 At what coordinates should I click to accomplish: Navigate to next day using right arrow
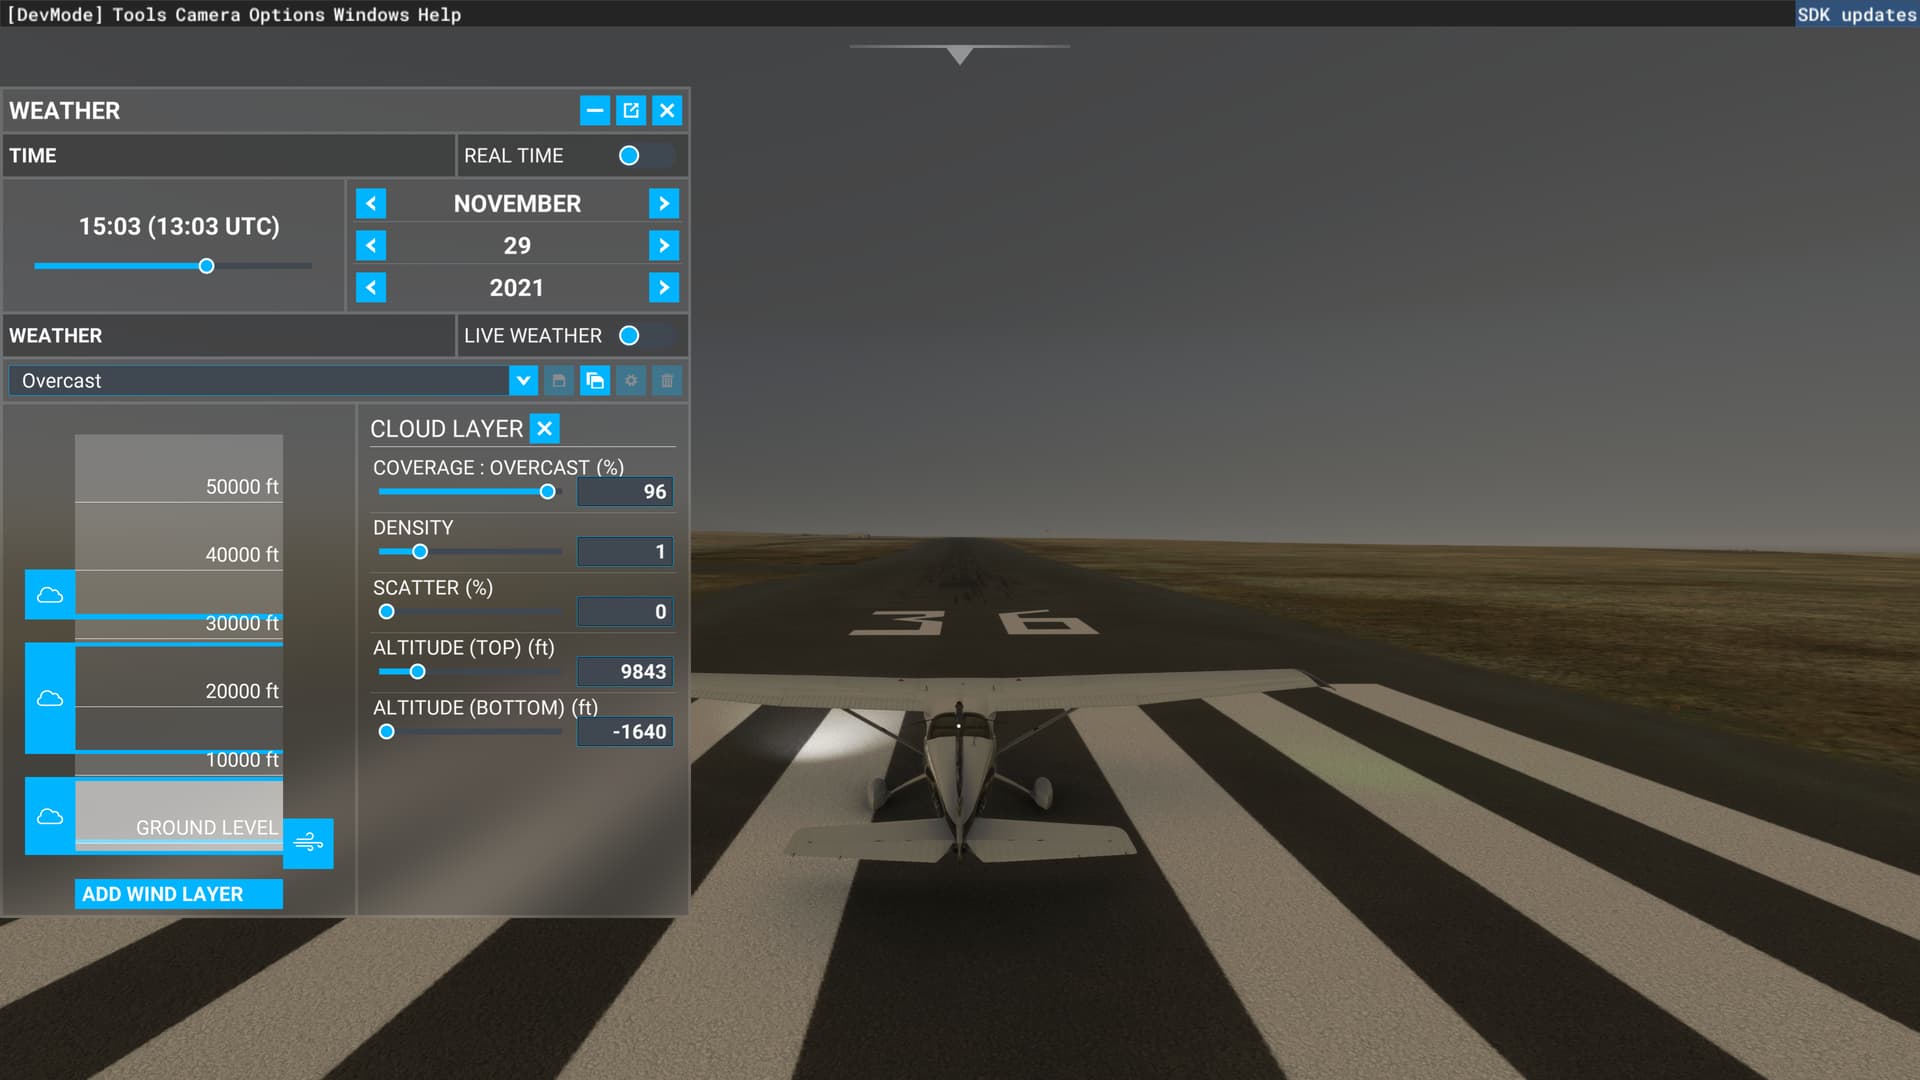[663, 245]
